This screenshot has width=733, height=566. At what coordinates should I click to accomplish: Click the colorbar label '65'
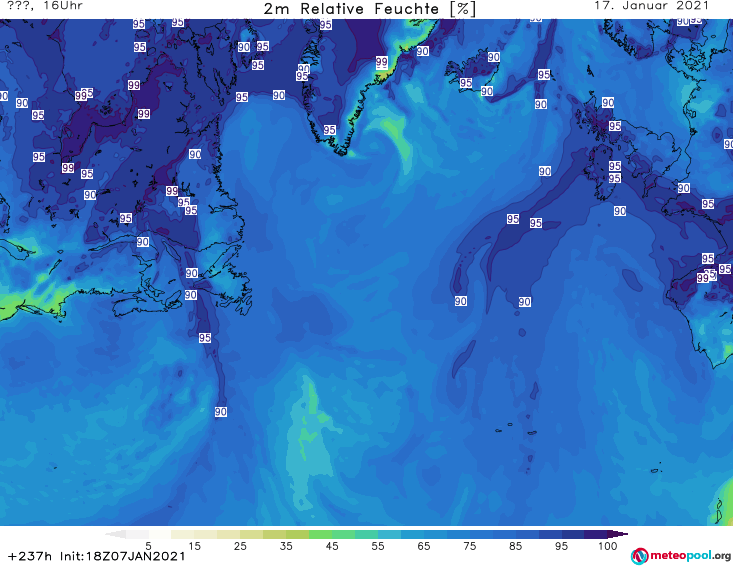(424, 546)
